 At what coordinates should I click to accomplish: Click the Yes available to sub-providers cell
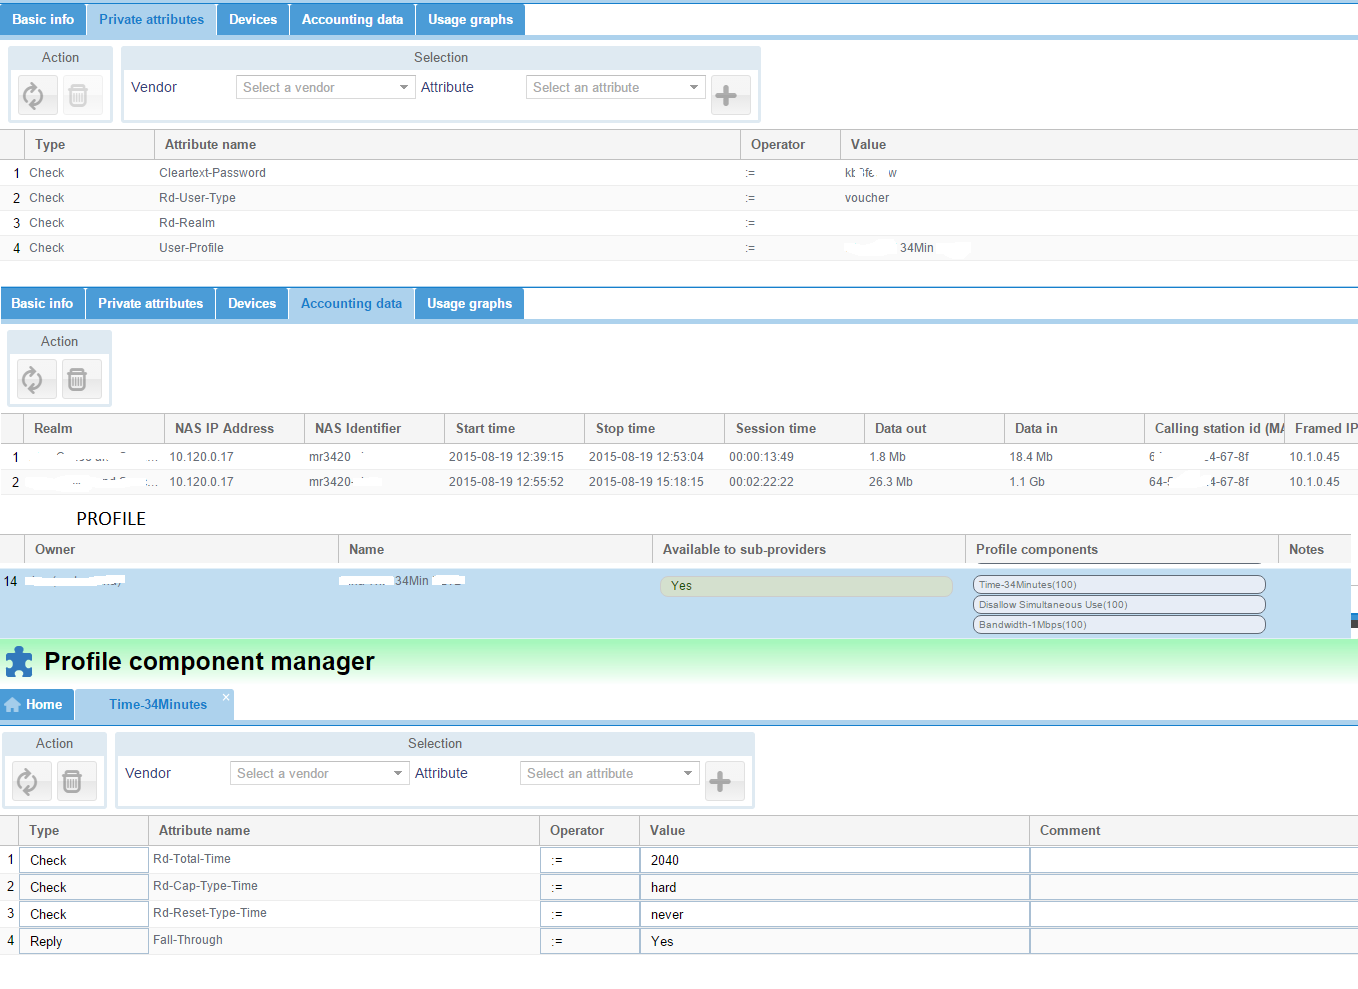point(806,586)
